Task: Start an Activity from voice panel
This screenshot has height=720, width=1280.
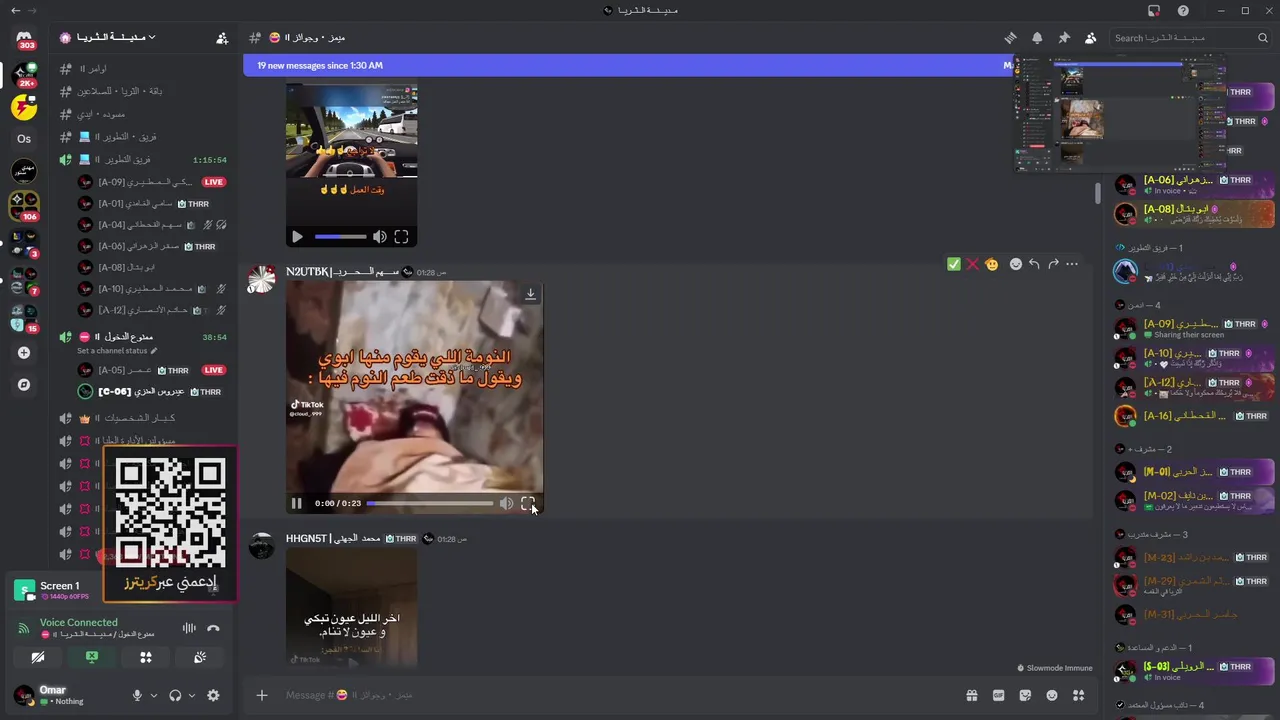Action: 146,657
